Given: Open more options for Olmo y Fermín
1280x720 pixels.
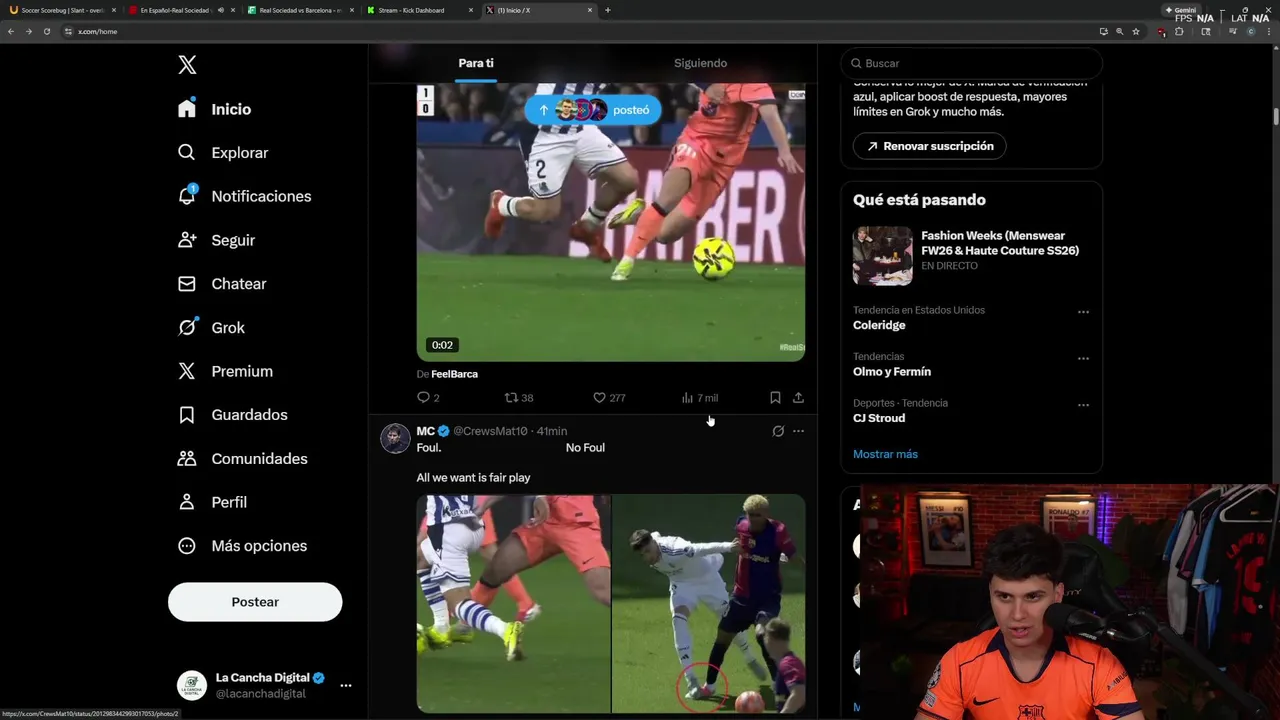Looking at the screenshot, I should tap(1083, 358).
